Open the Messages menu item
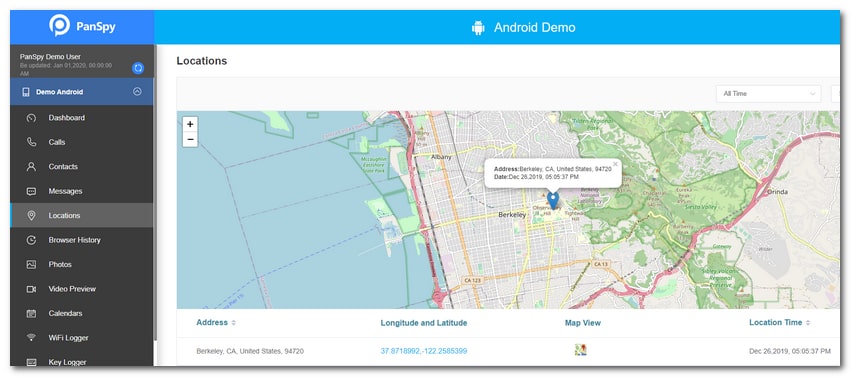 tap(81, 191)
